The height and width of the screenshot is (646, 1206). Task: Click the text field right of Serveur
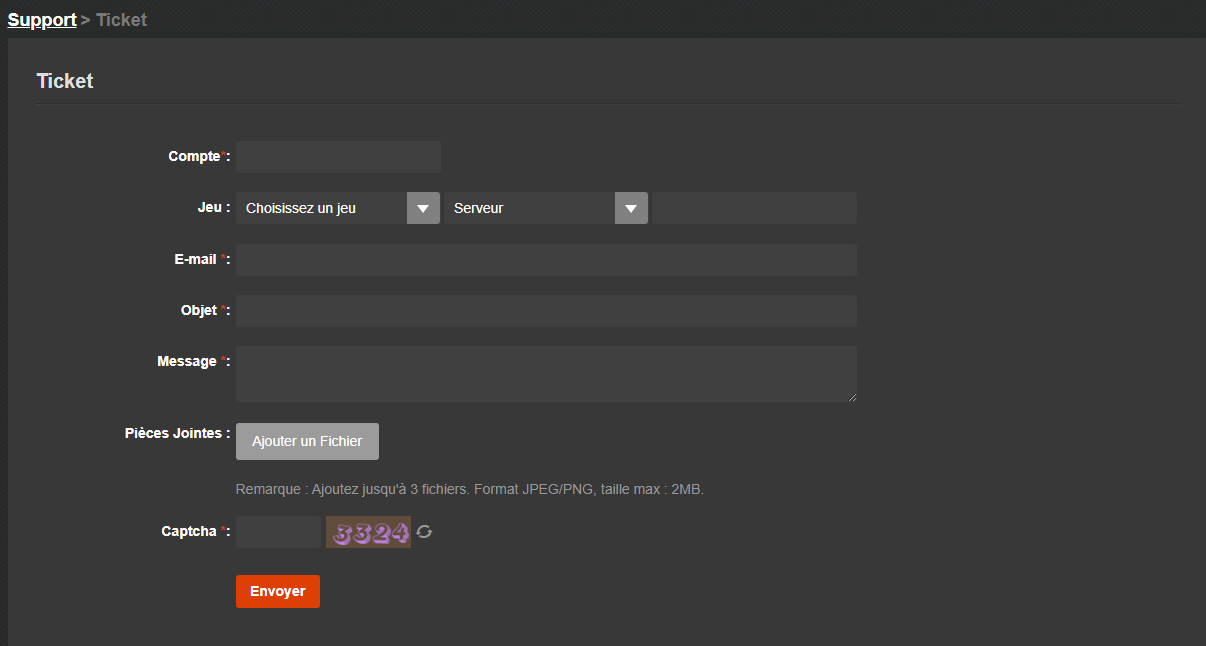click(x=753, y=208)
